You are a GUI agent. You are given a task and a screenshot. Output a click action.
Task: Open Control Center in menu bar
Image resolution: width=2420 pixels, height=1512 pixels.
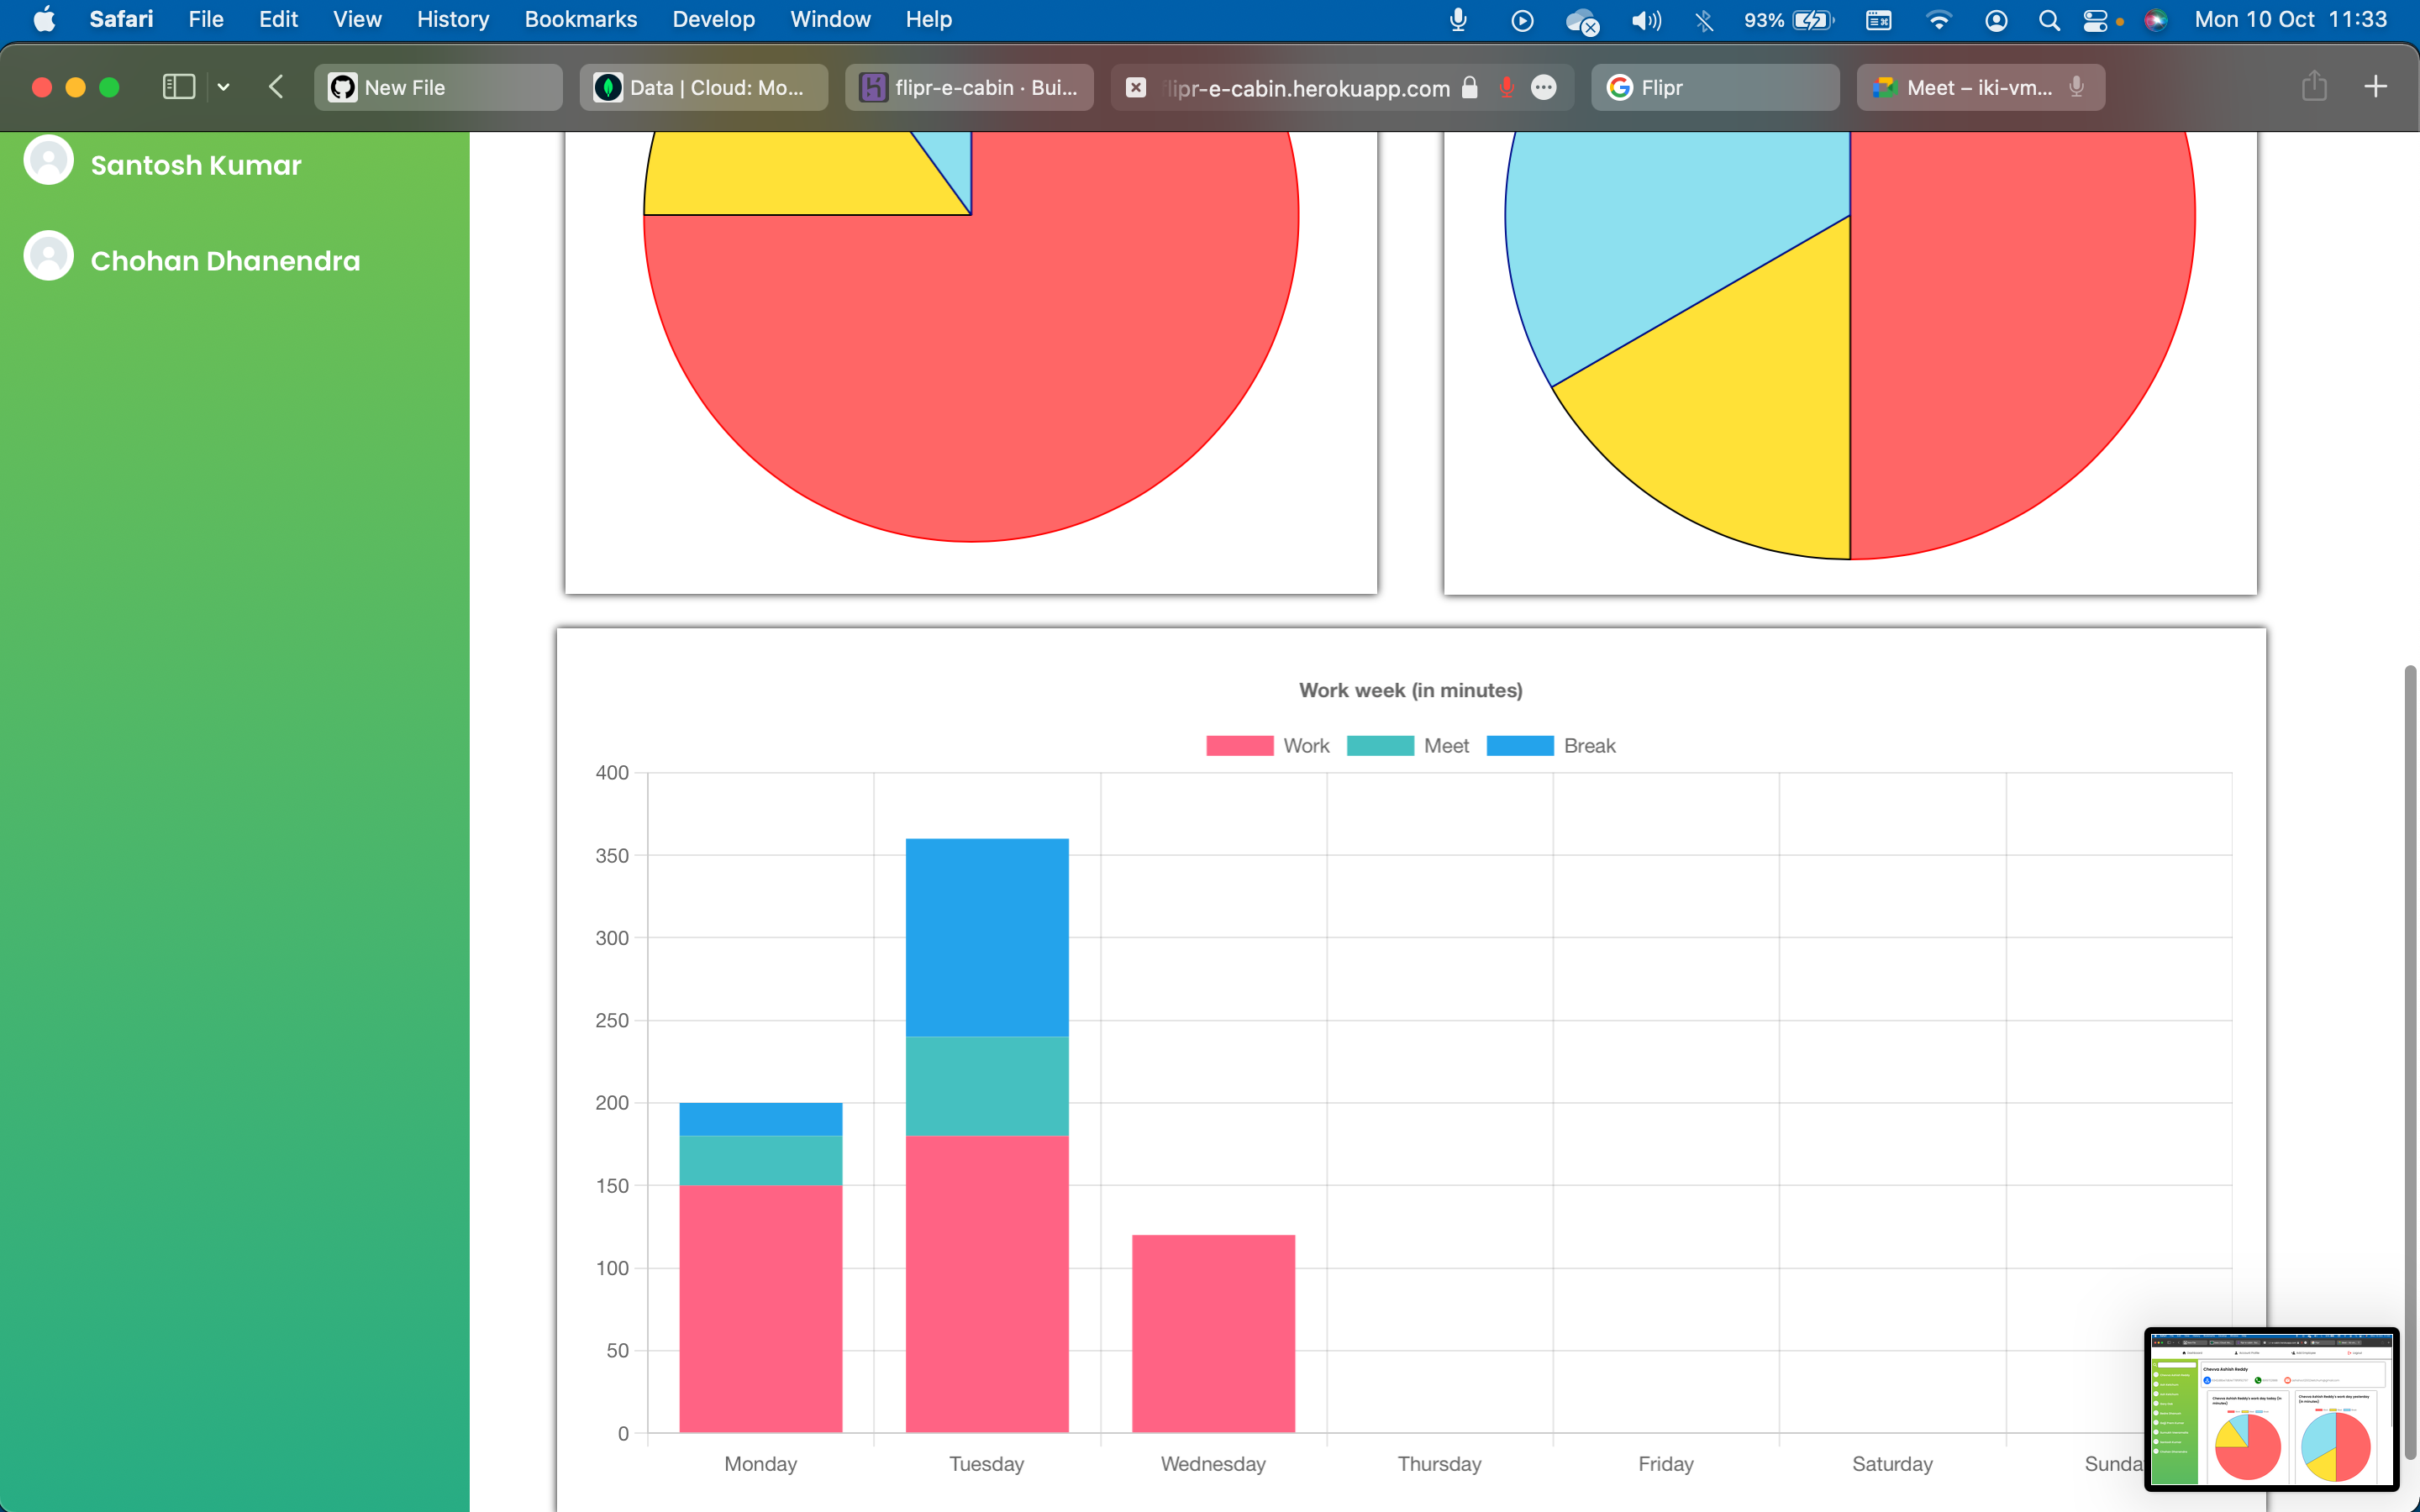(2095, 20)
